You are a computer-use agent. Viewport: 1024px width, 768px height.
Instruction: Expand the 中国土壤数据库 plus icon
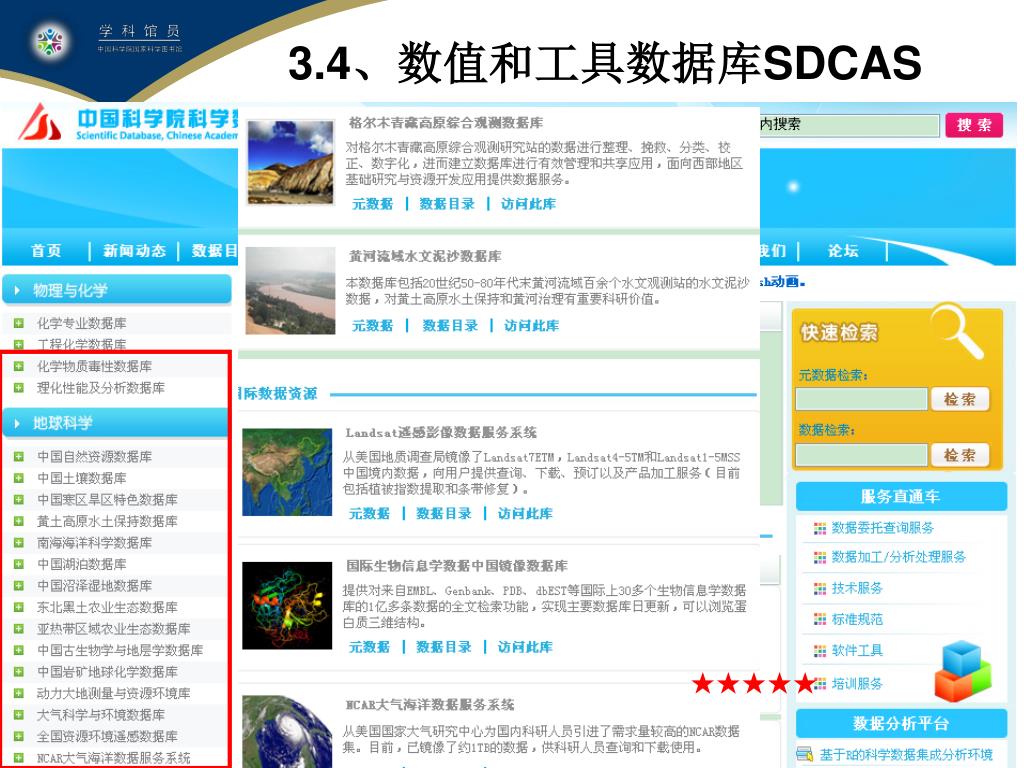pyautogui.click(x=18, y=477)
